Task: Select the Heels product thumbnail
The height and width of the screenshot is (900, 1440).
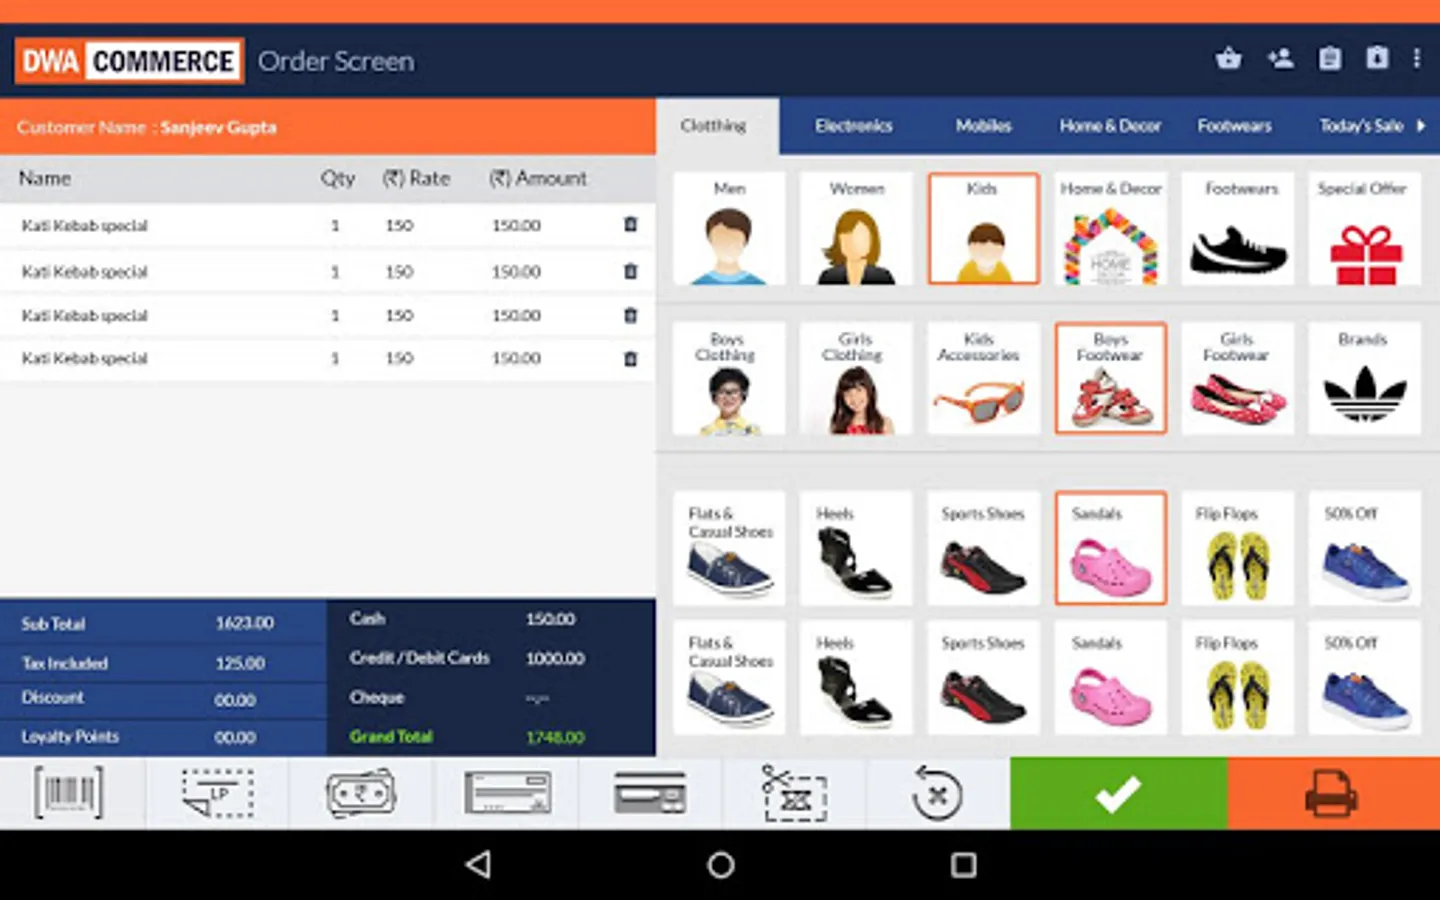Action: click(856, 548)
